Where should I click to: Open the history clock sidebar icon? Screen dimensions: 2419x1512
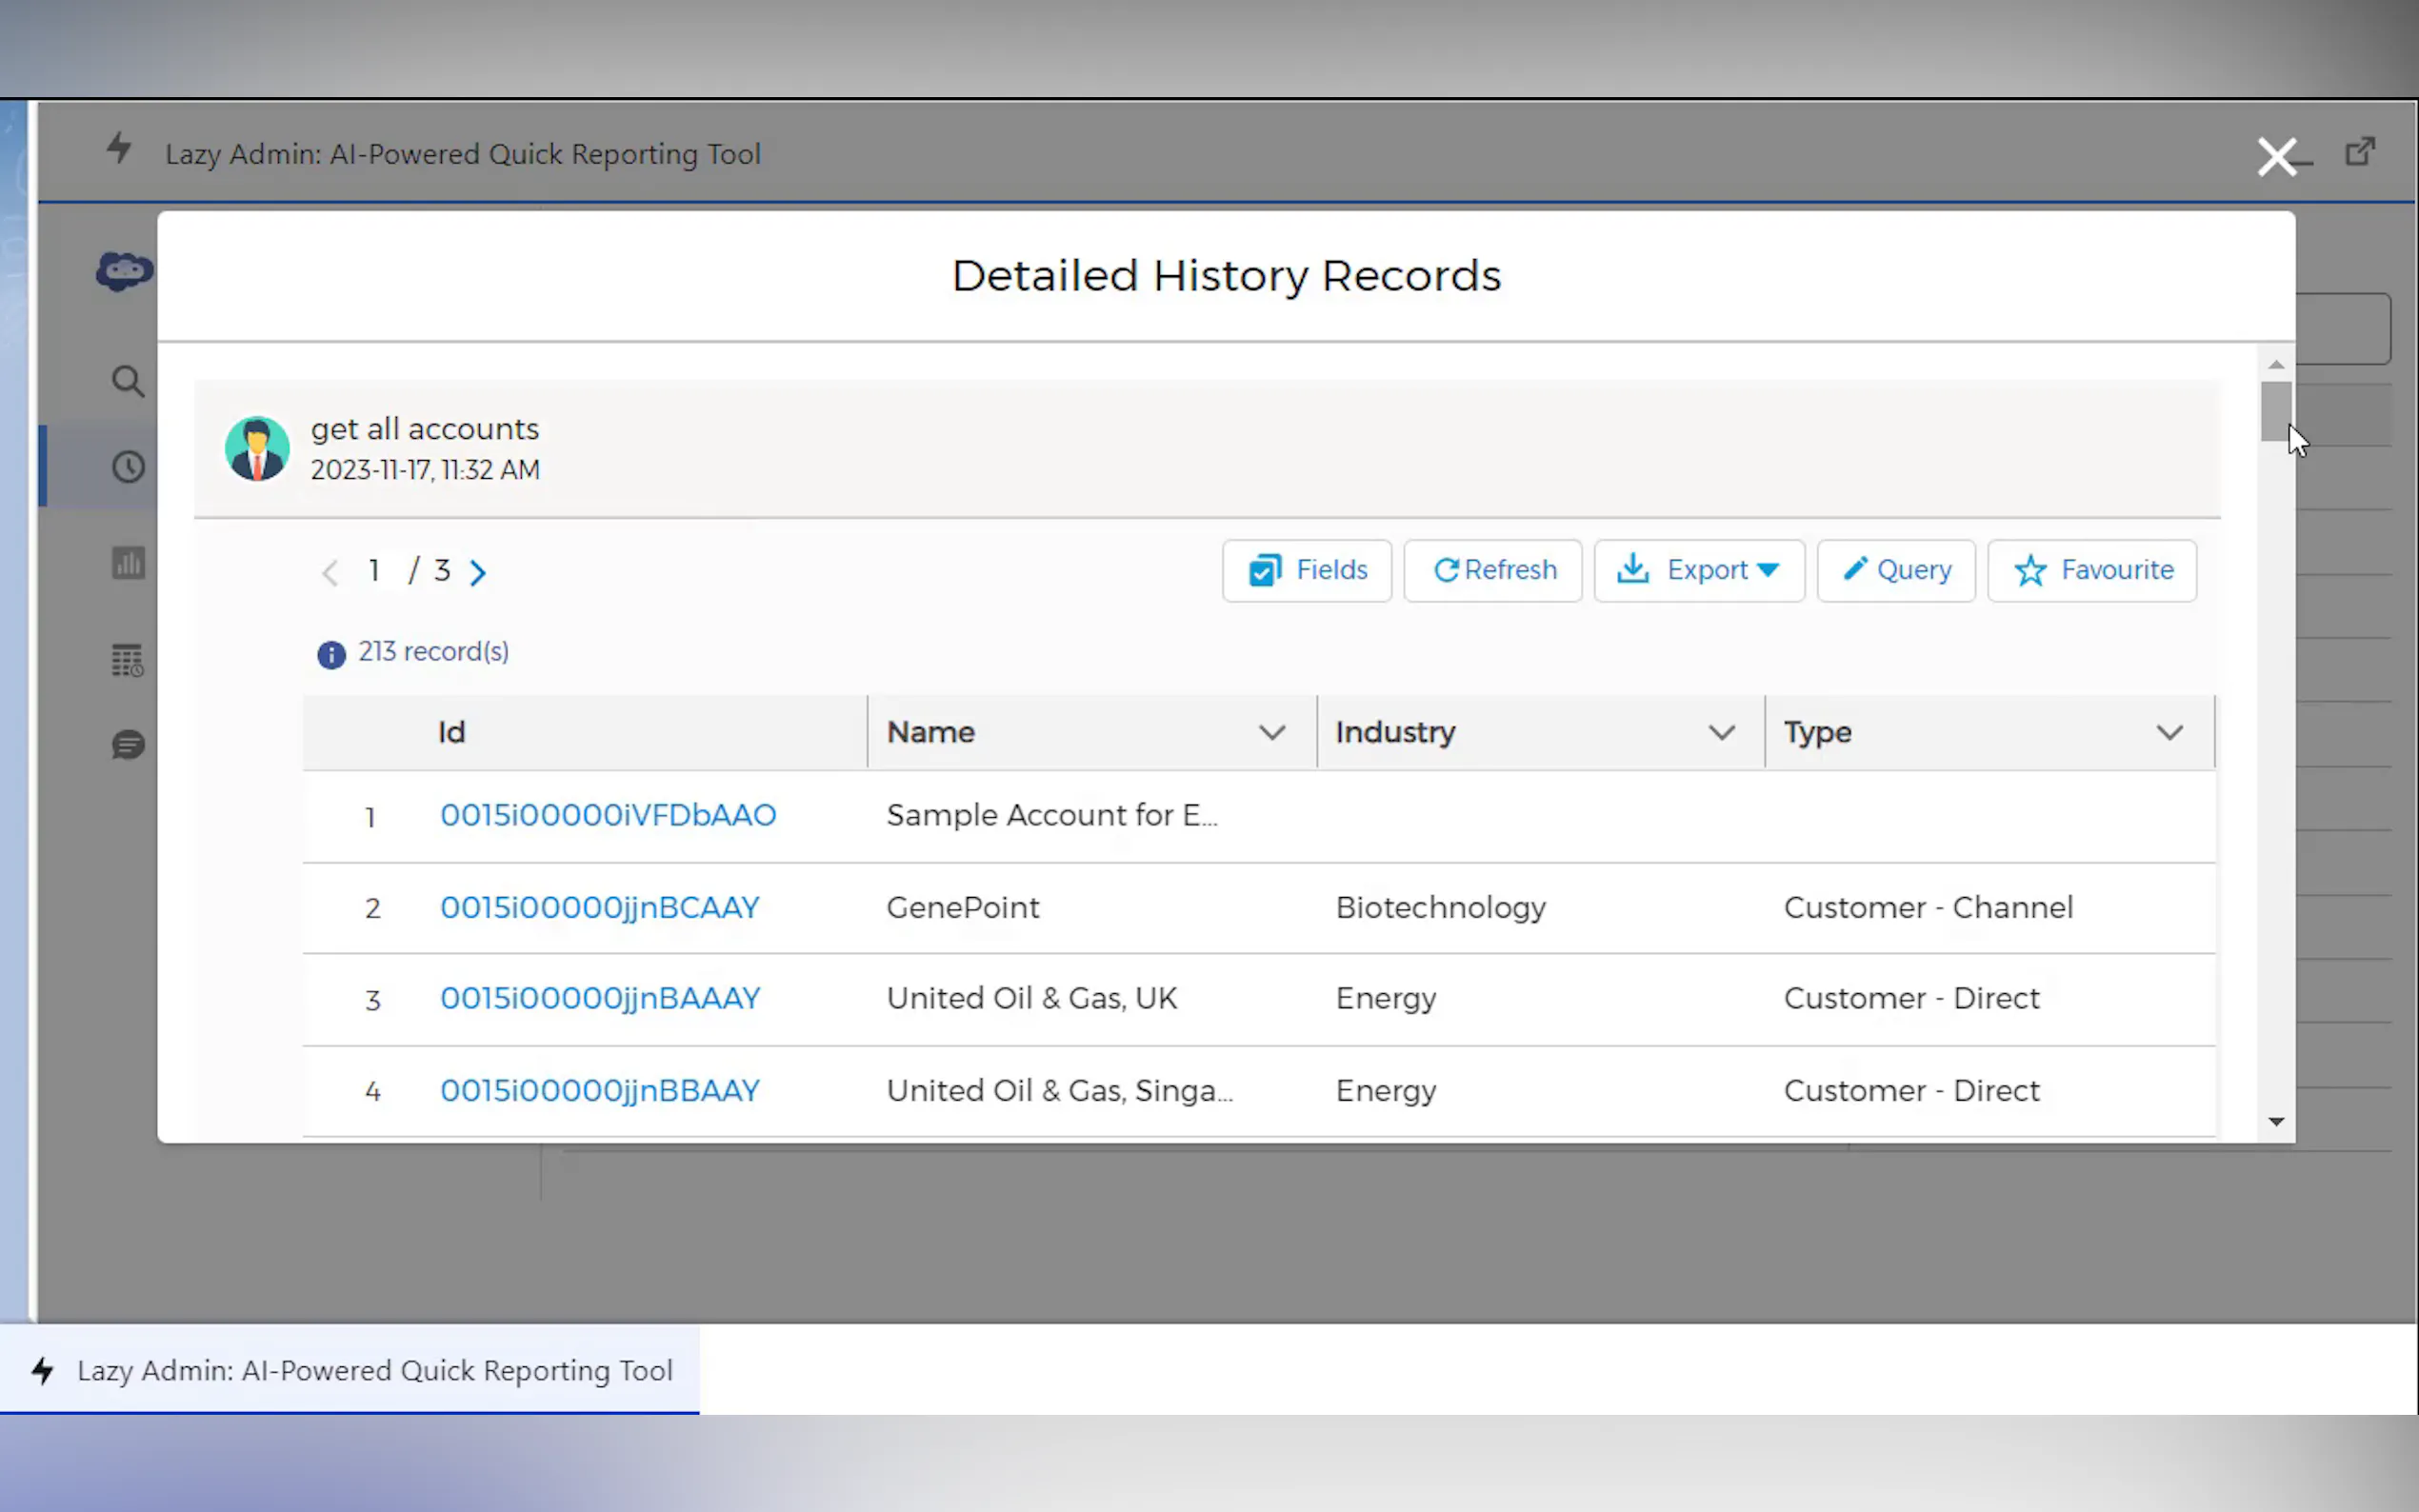[128, 467]
